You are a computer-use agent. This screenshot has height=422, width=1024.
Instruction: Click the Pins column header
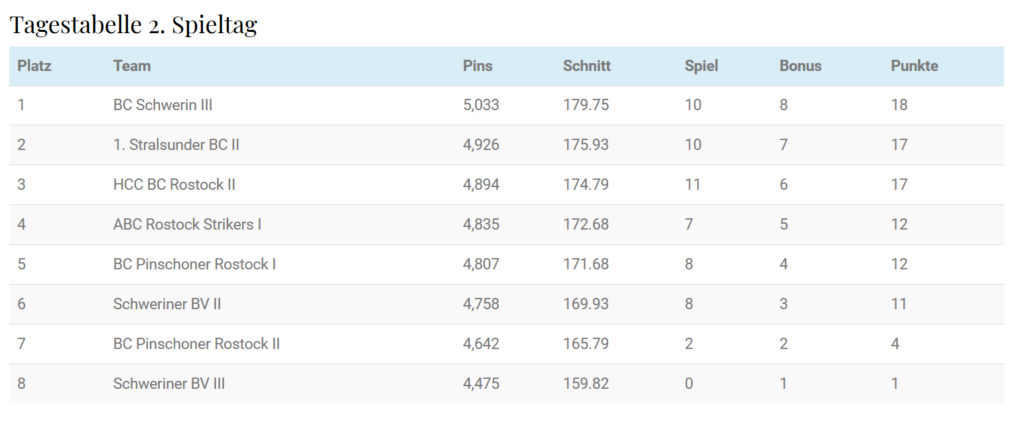[x=478, y=66]
